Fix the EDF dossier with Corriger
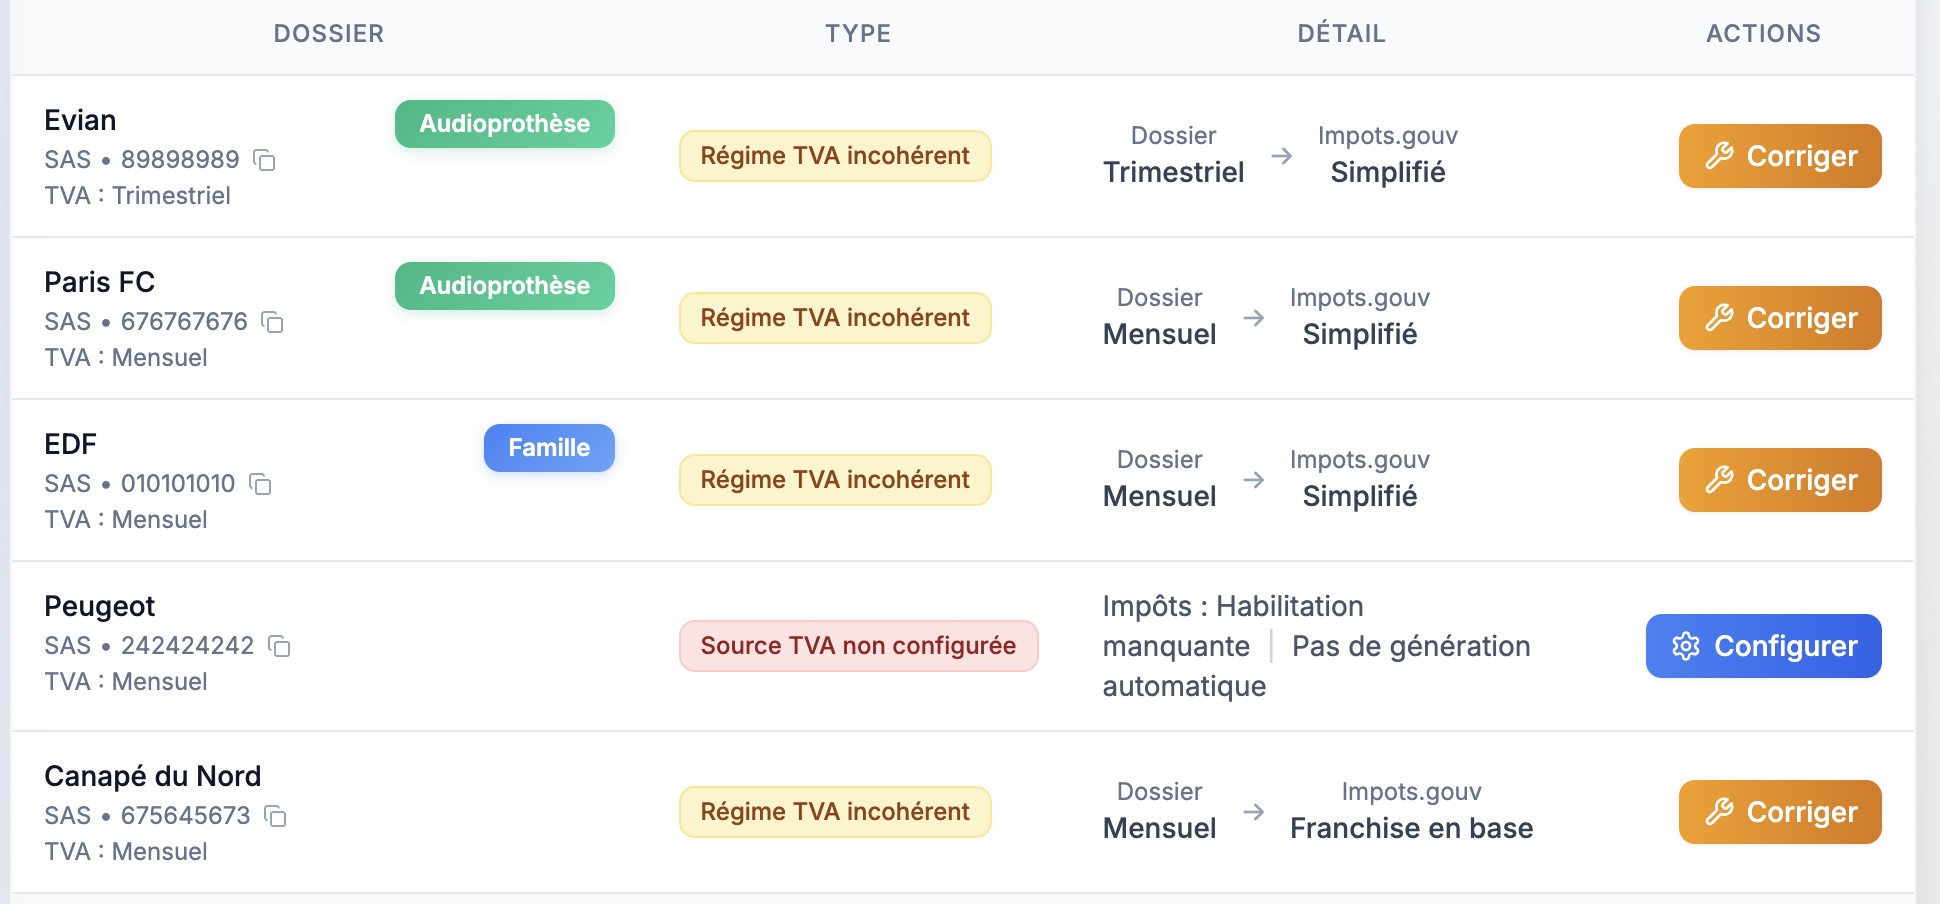The image size is (1940, 904). point(1779,480)
